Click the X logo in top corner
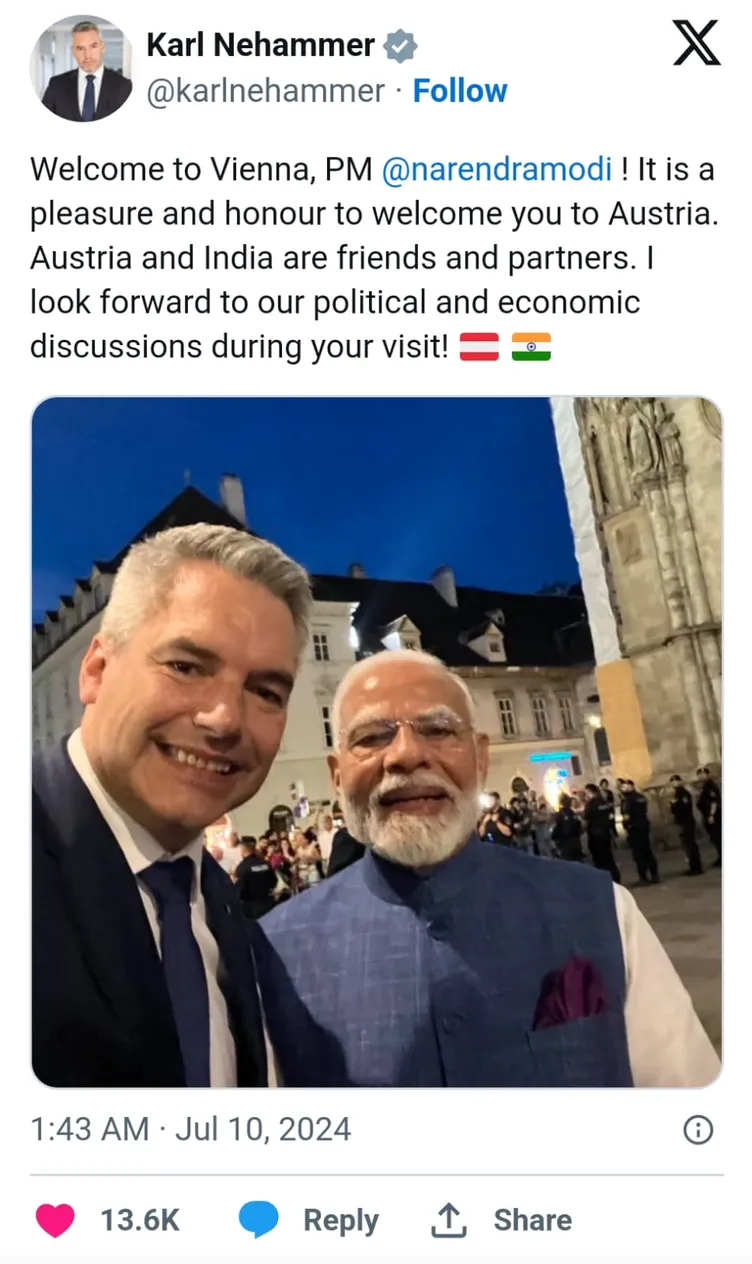 [x=696, y=43]
